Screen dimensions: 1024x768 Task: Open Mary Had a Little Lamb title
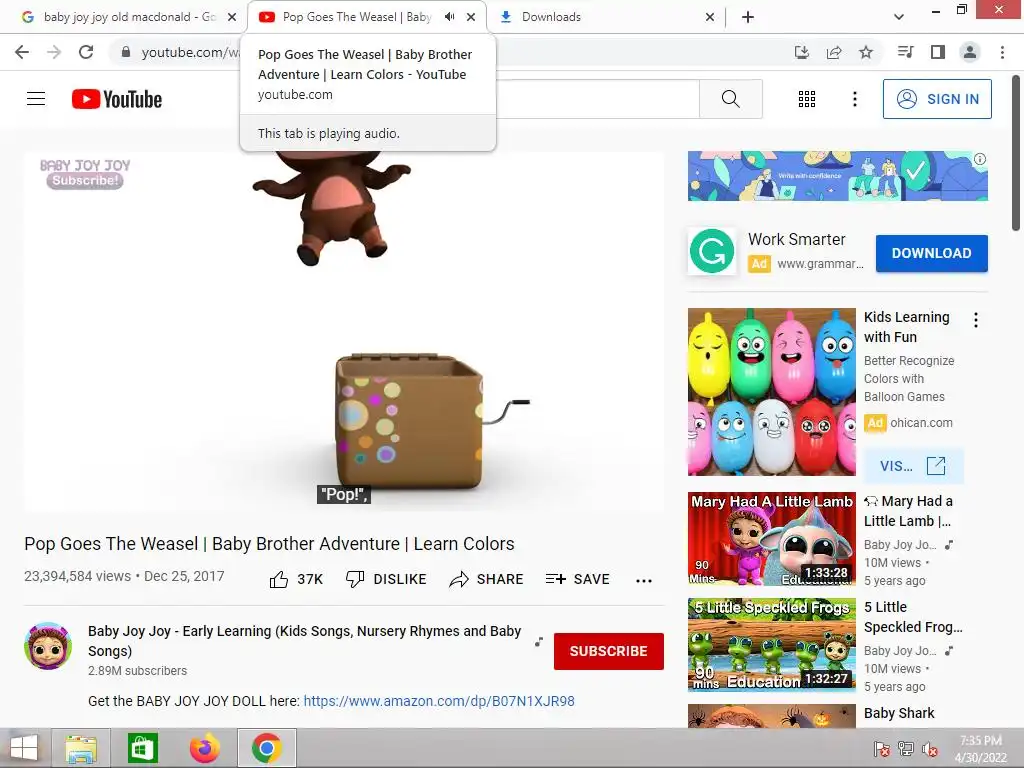909,511
